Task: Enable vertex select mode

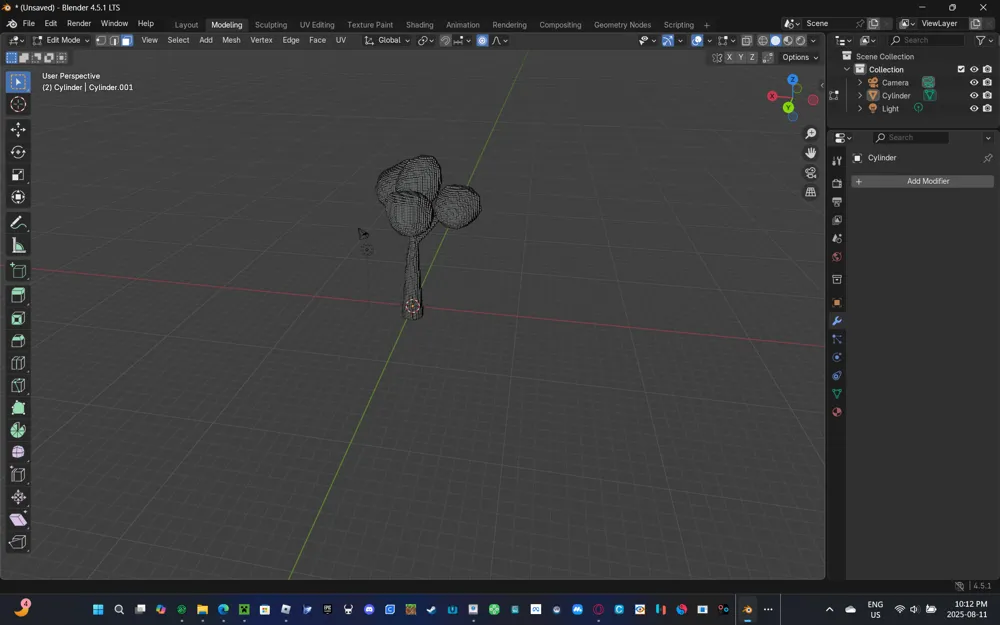Action: pyautogui.click(x=101, y=40)
